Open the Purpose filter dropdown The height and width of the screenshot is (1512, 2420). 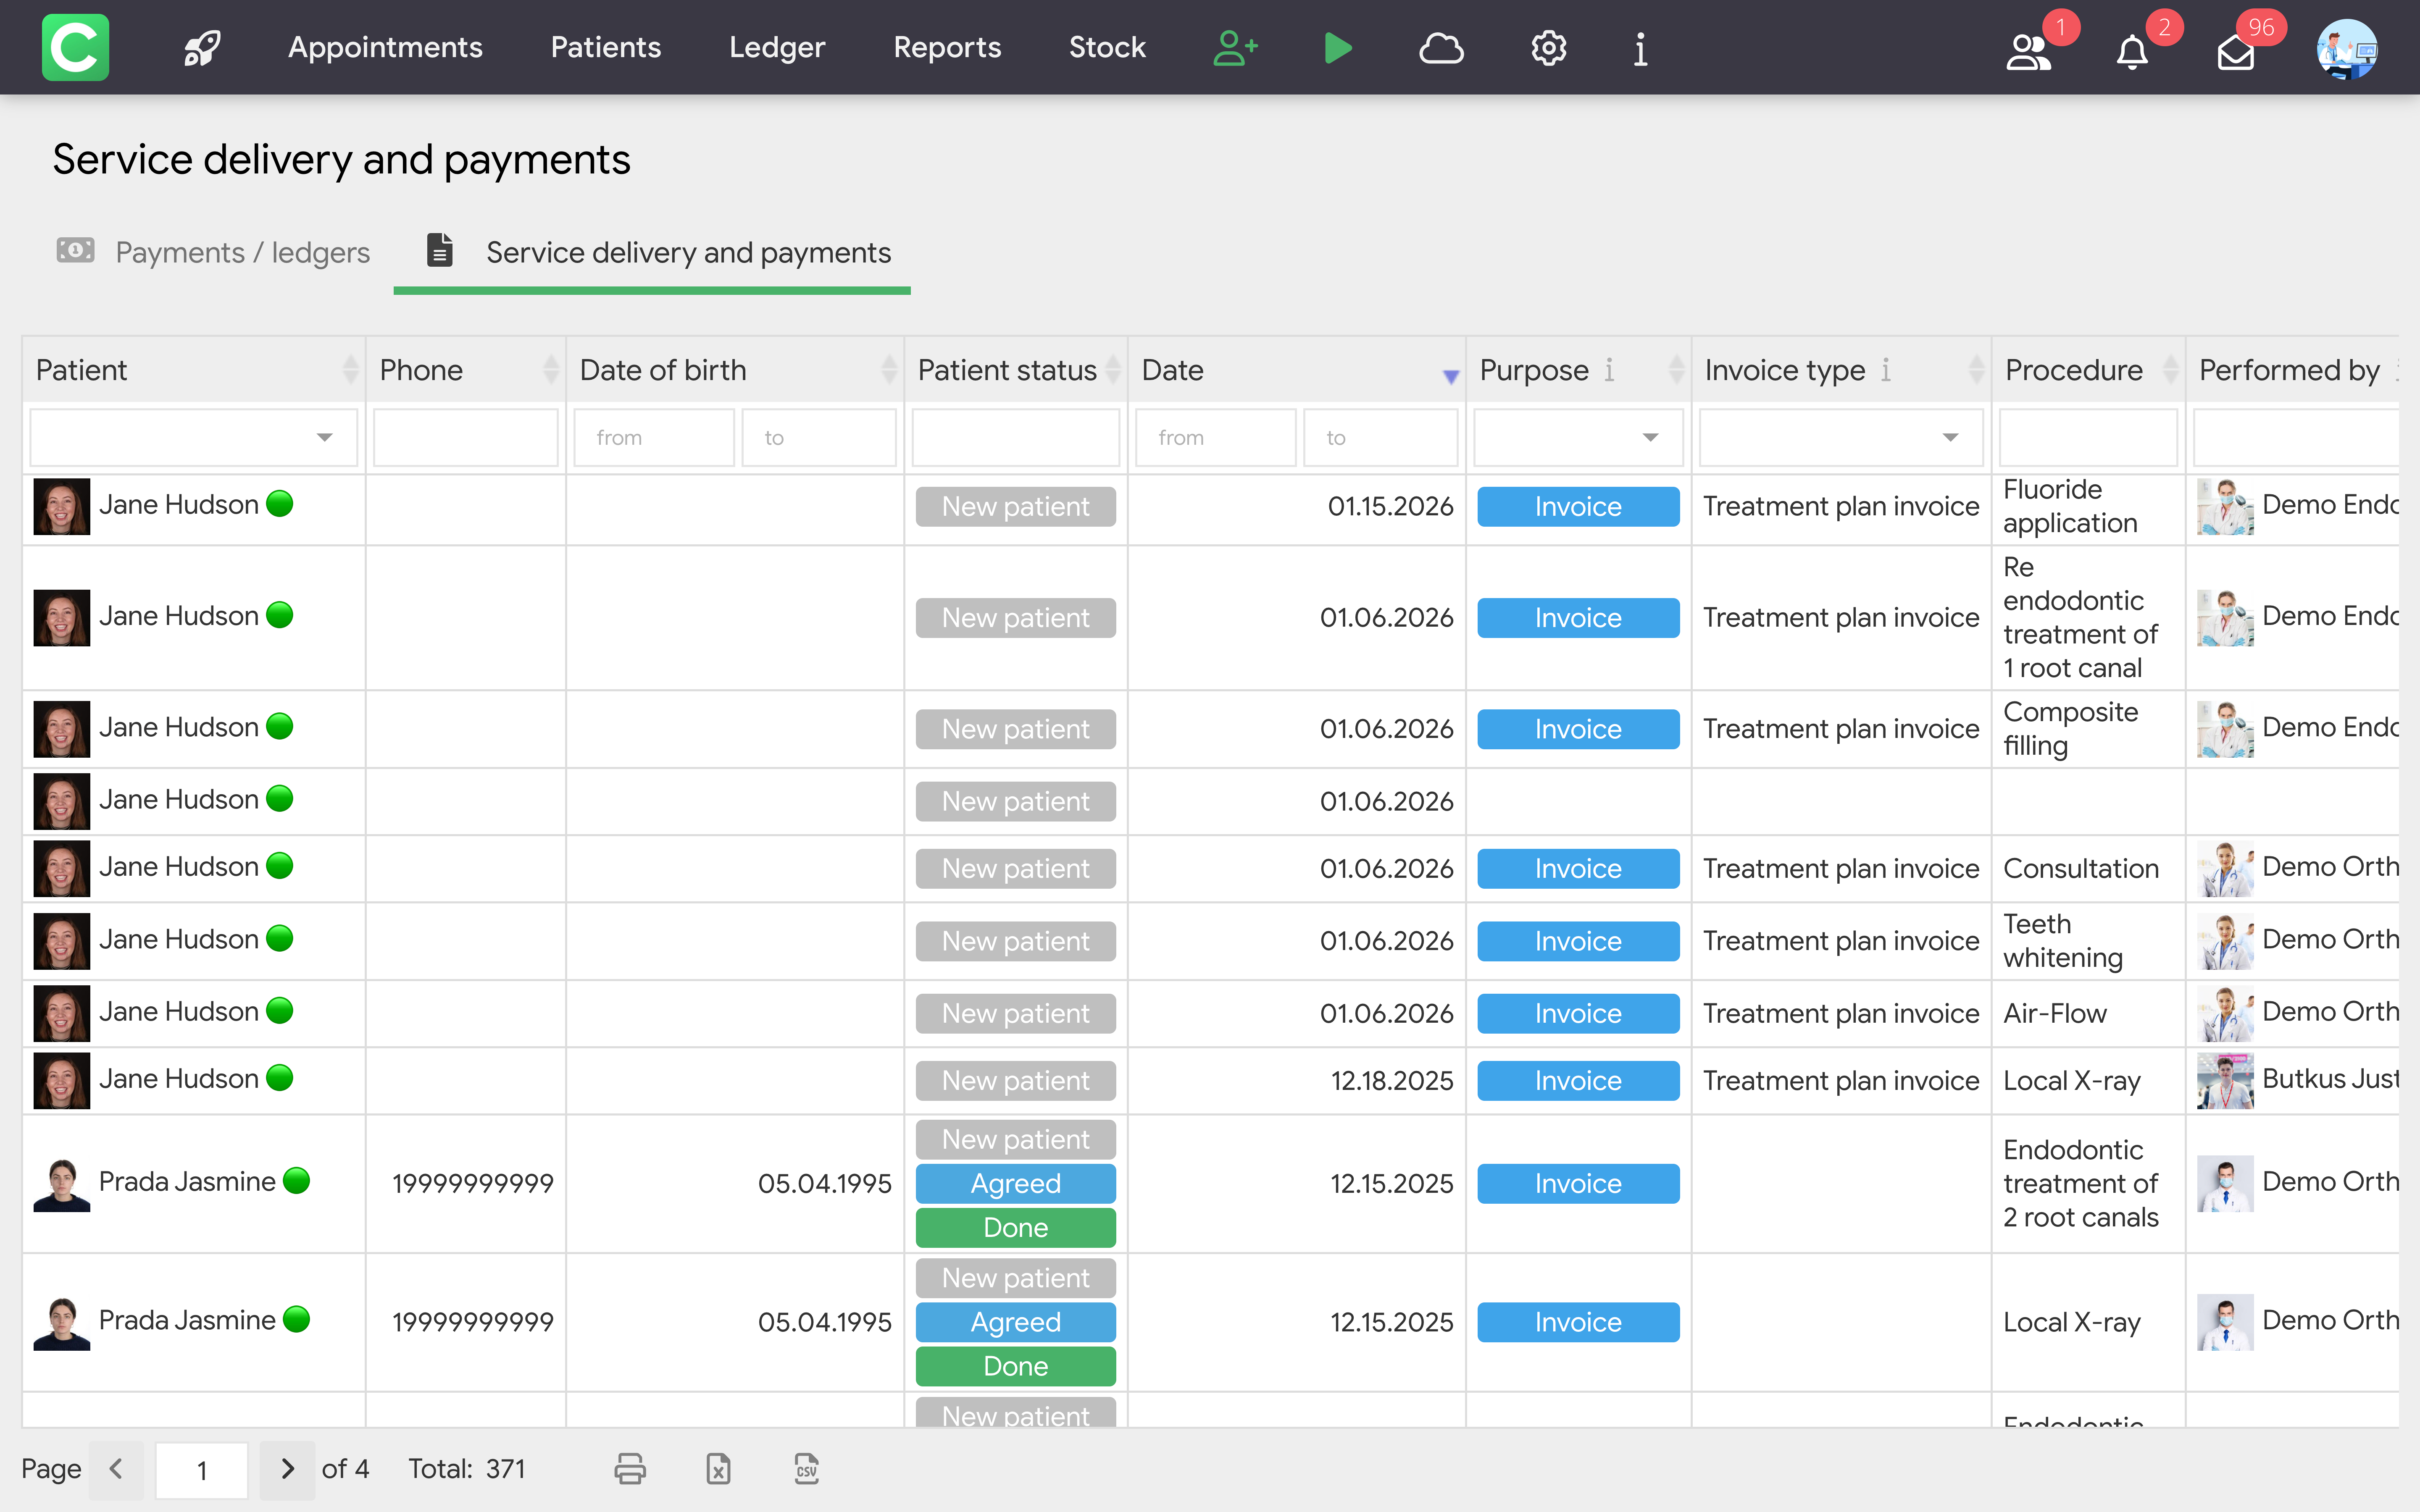point(1650,437)
